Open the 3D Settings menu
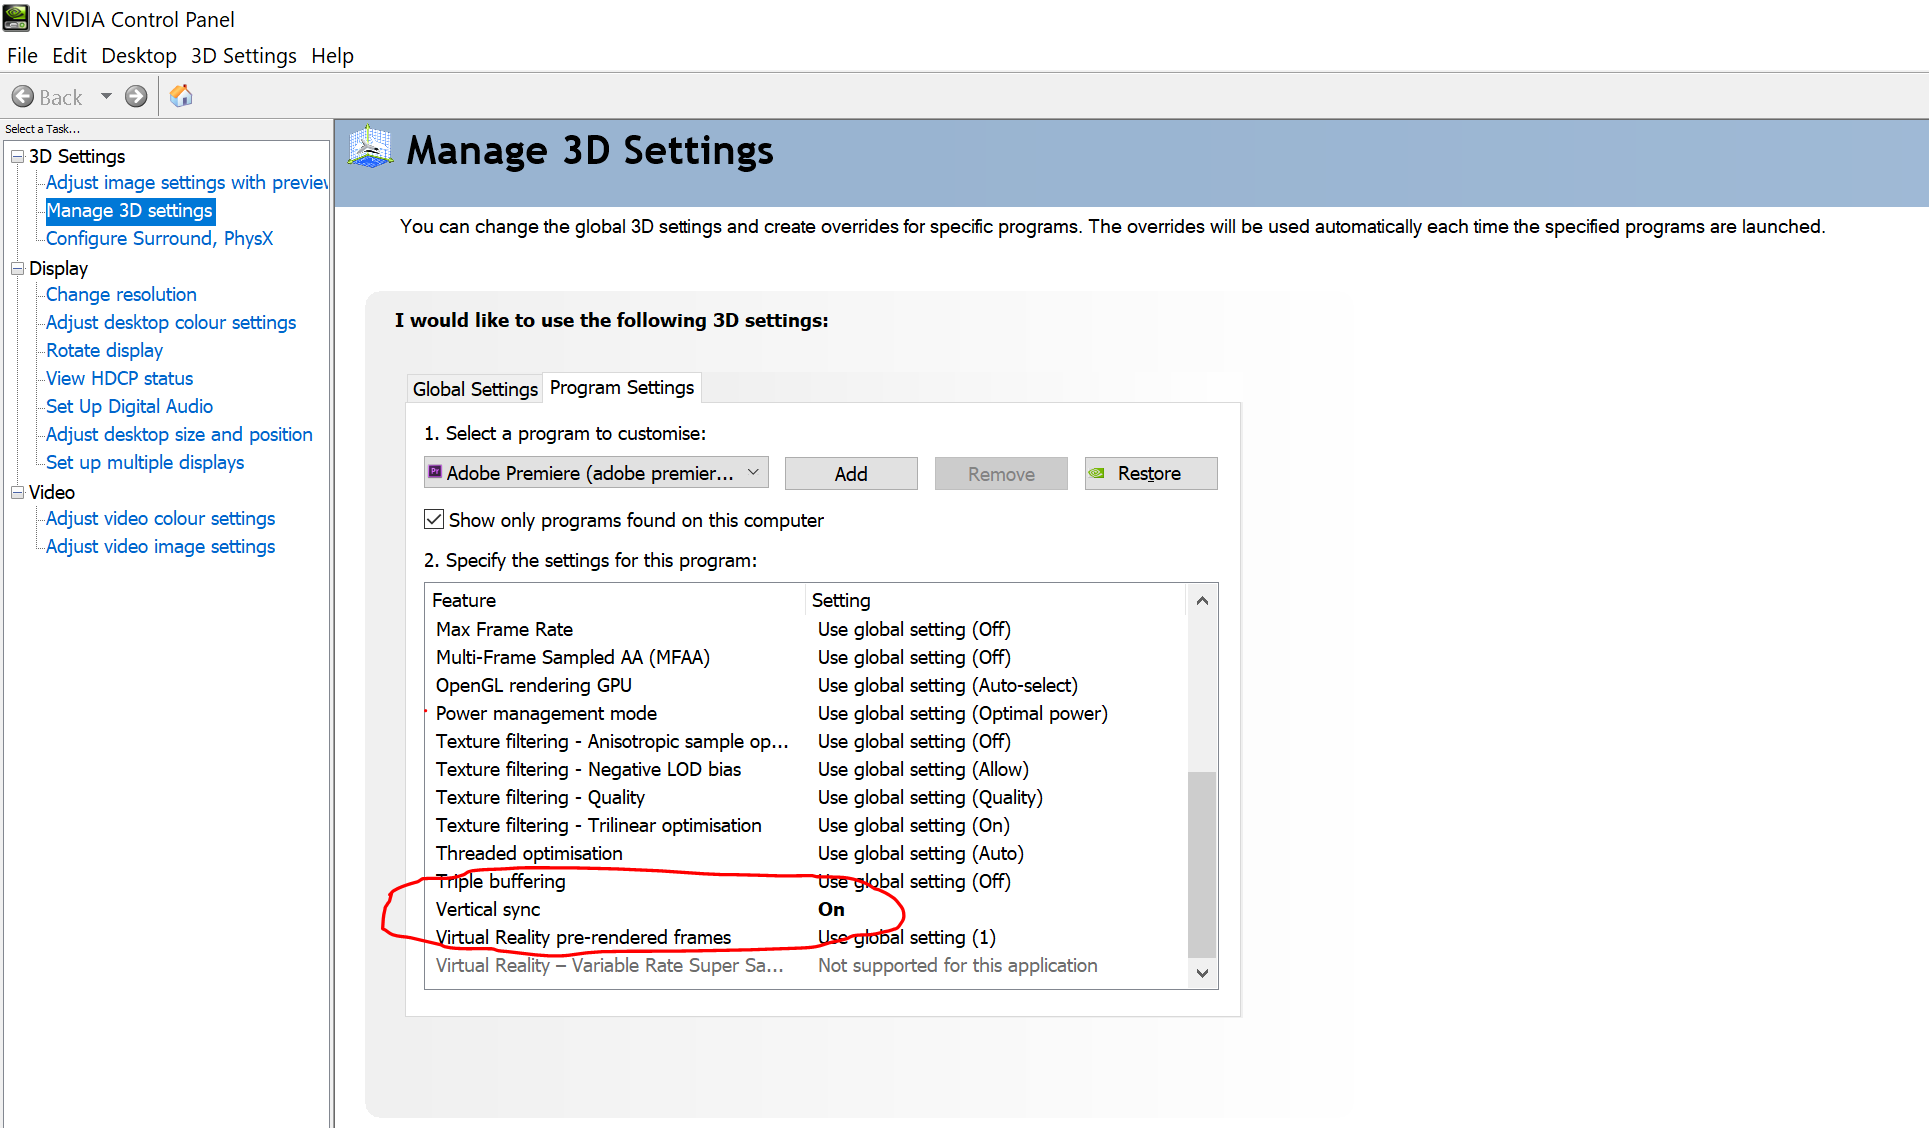This screenshot has width=1929, height=1128. tap(243, 56)
